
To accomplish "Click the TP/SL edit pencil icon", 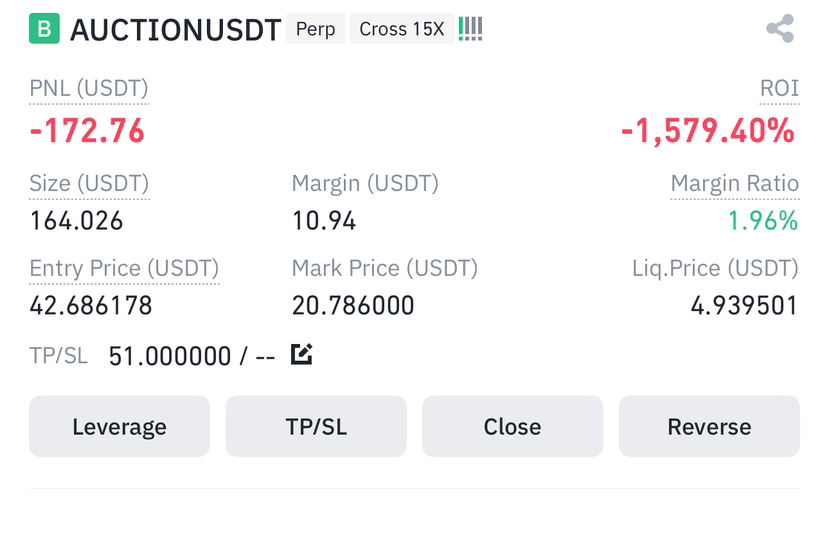I will tap(301, 354).
